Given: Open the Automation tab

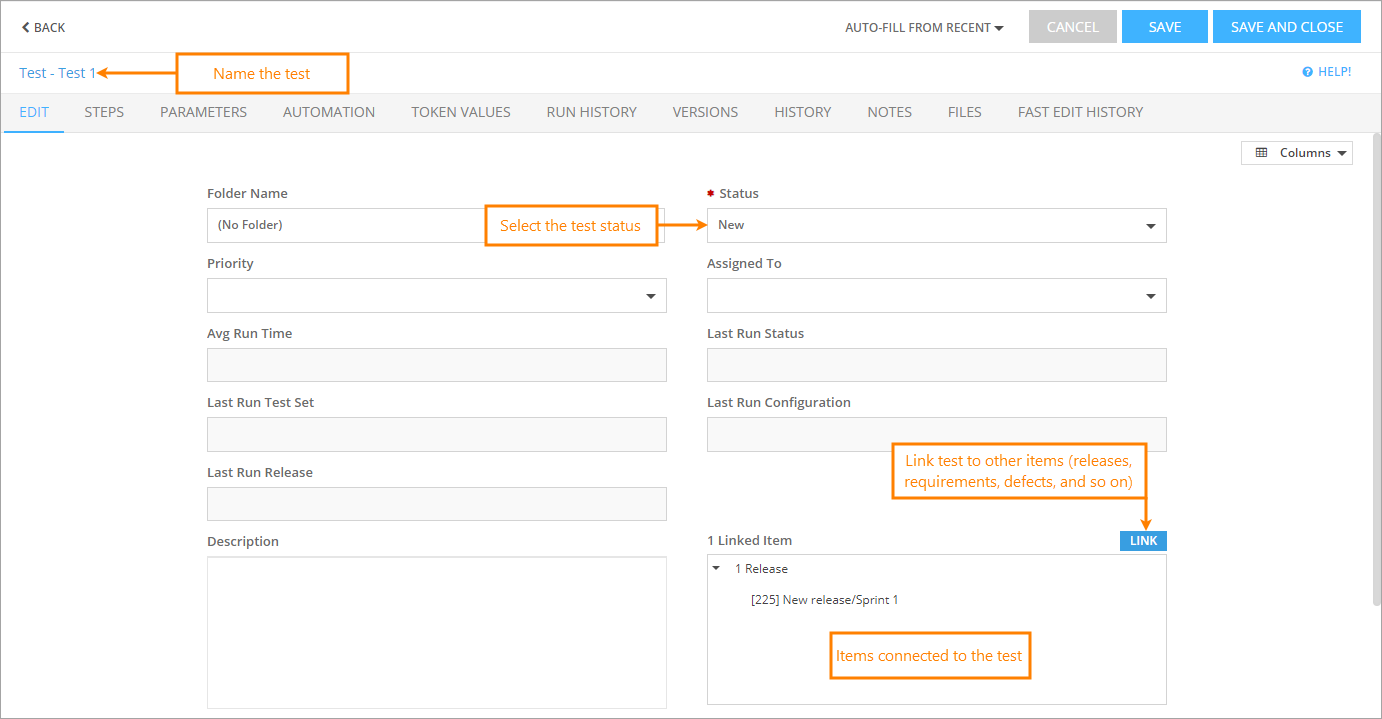Looking at the screenshot, I should coord(328,112).
